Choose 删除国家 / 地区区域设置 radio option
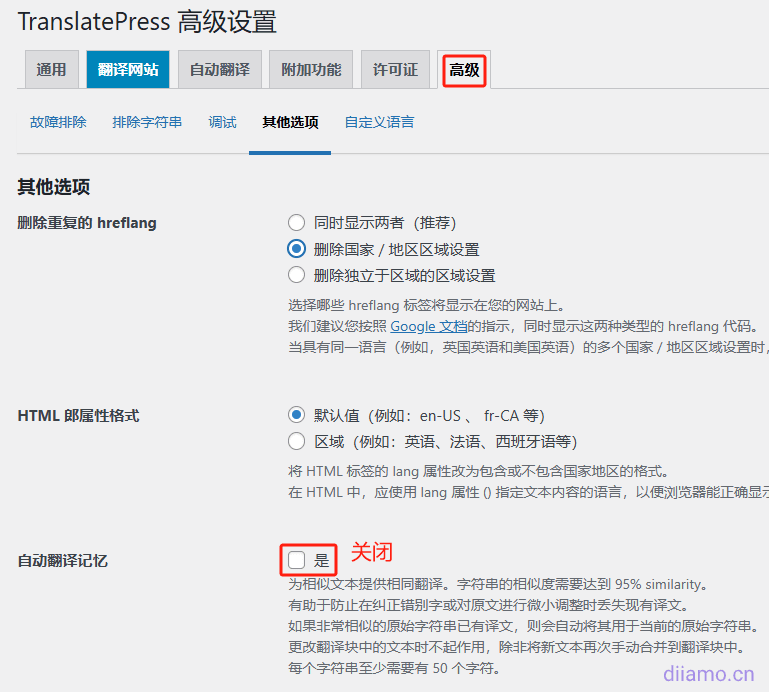The width and height of the screenshot is (769, 692). coord(296,249)
